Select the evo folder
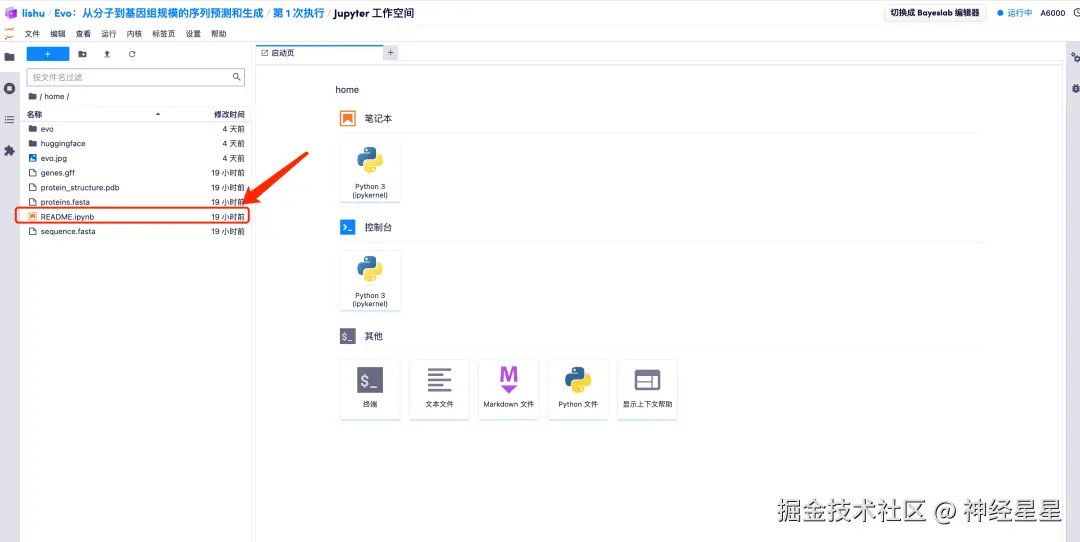This screenshot has width=1080, height=542. click(136, 129)
